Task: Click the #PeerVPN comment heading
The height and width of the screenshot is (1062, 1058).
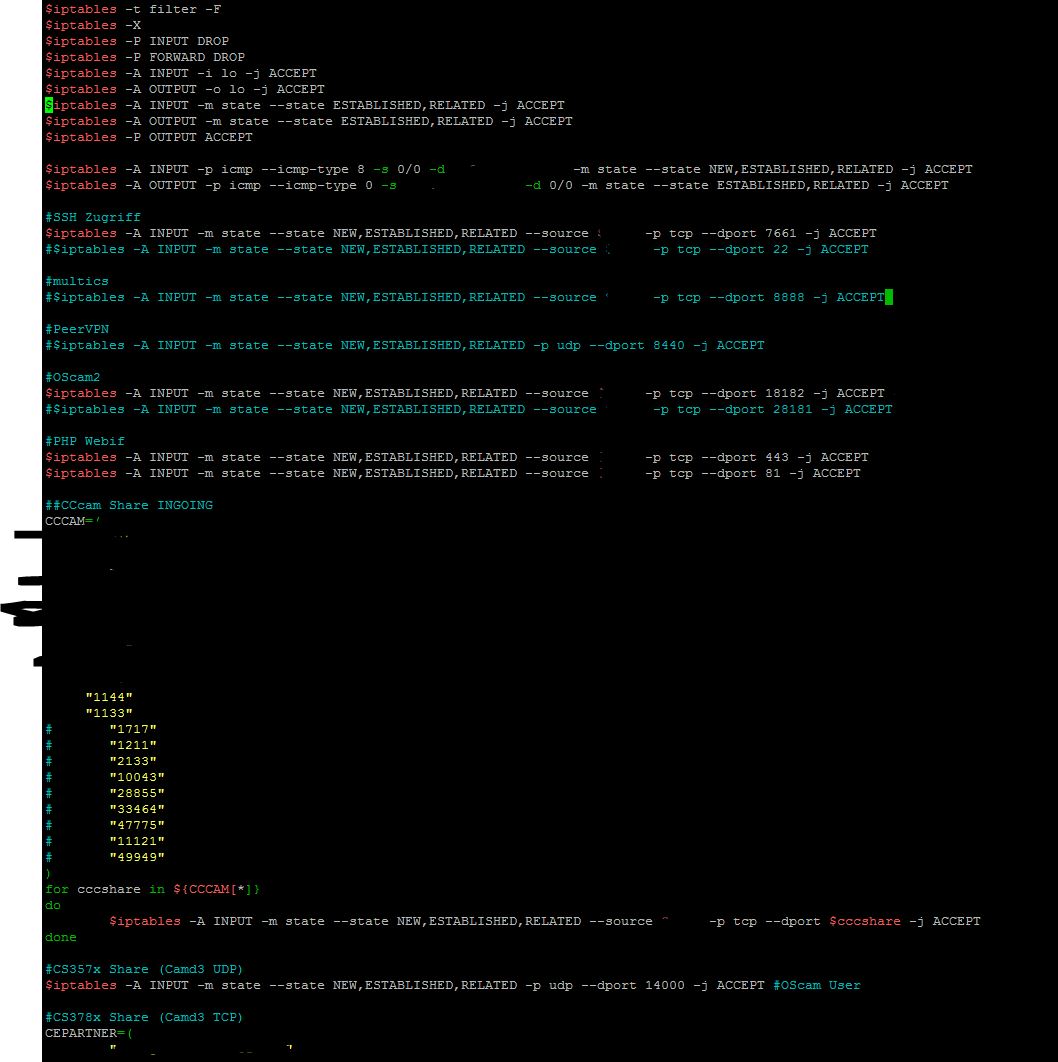Action: coord(77,329)
